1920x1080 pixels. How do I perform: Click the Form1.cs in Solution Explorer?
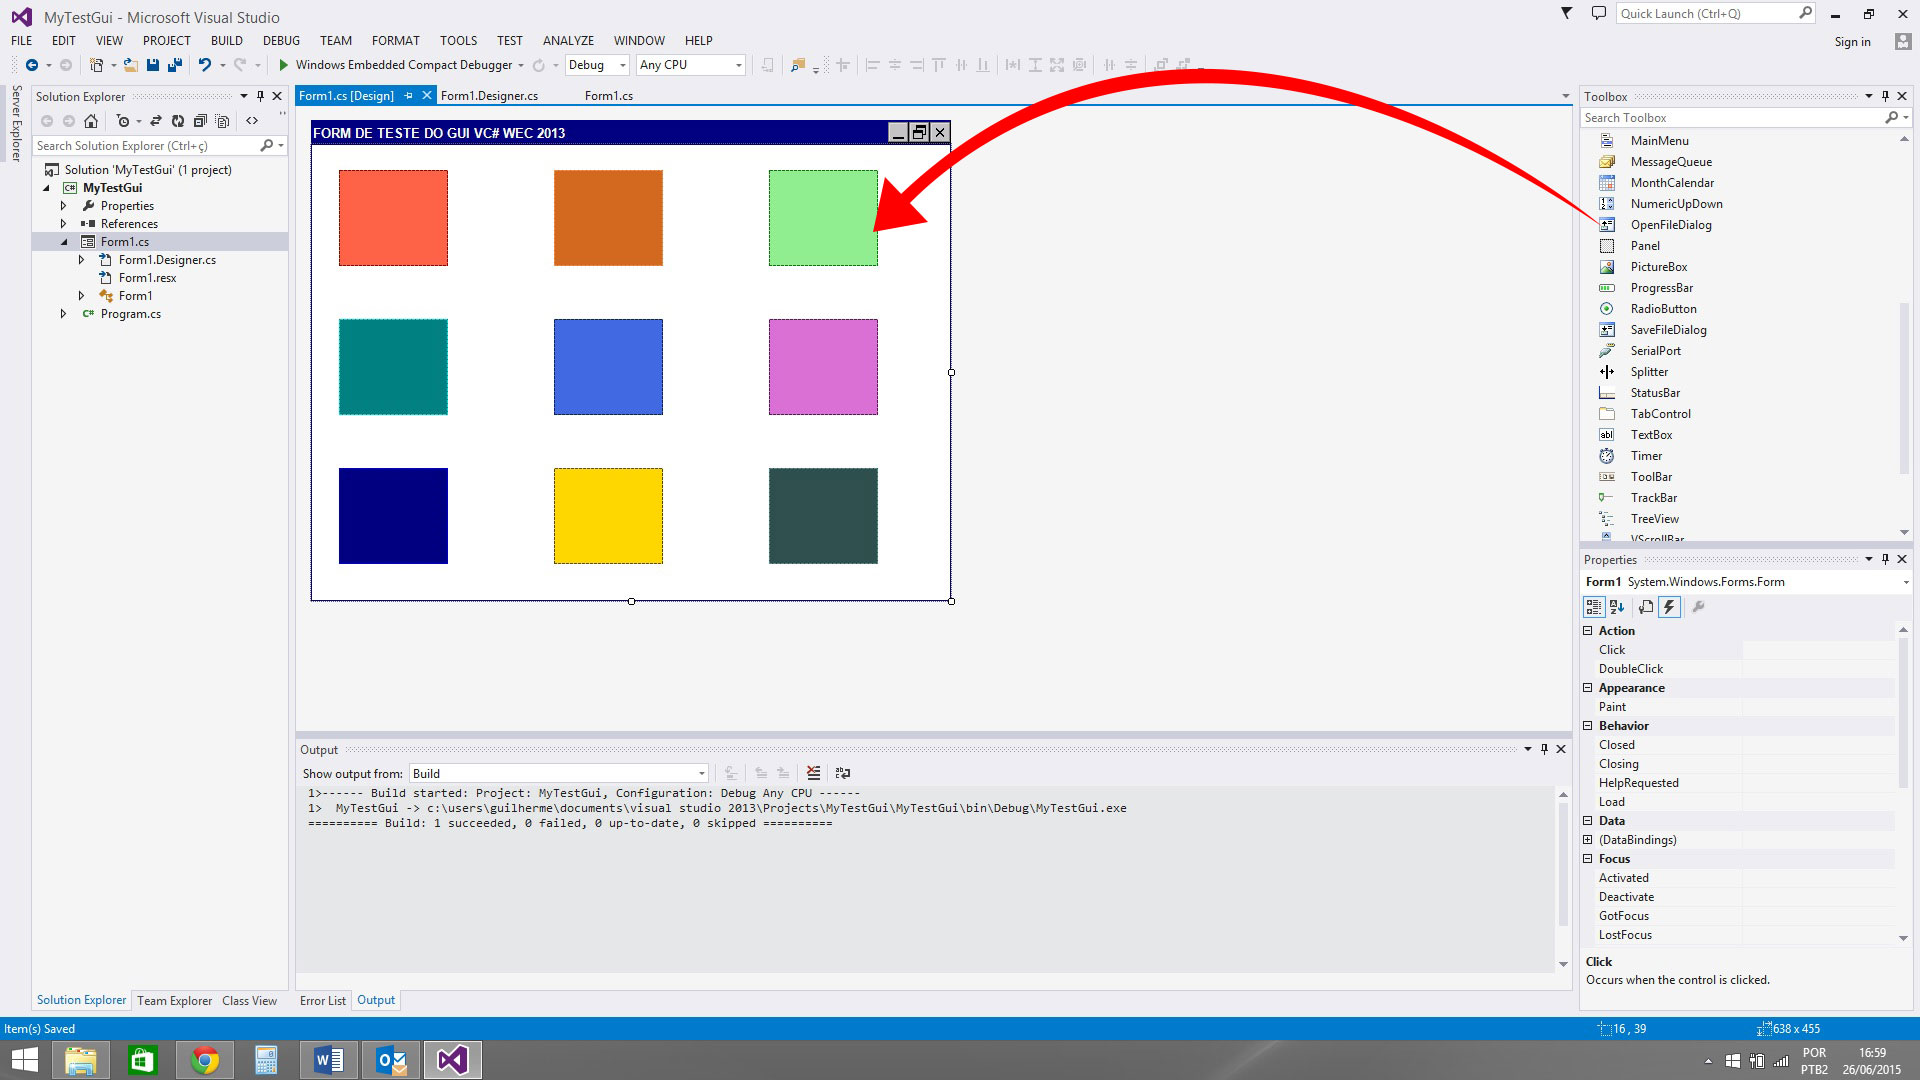(124, 241)
